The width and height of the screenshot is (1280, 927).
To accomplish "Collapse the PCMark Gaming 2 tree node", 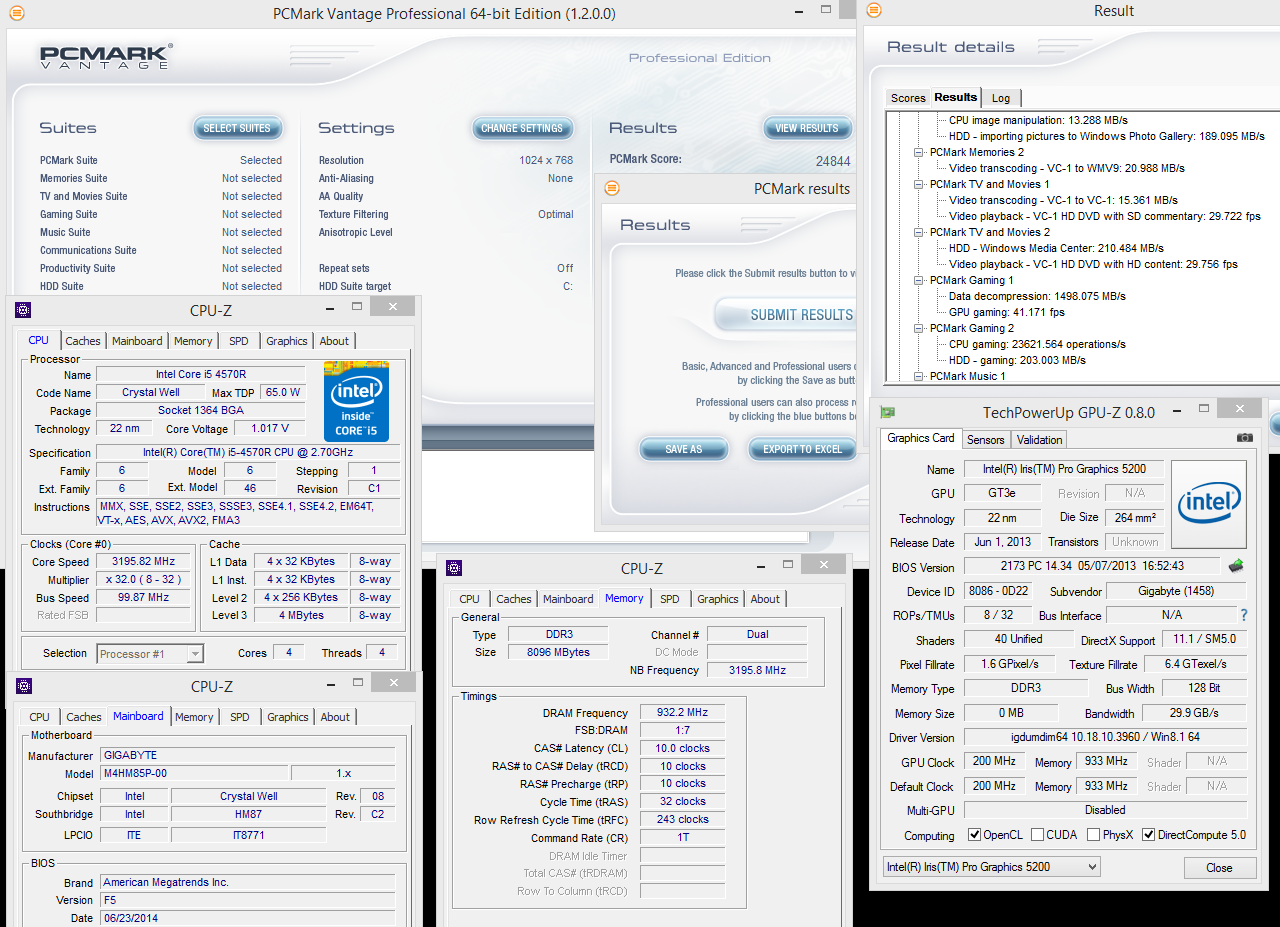I will [920, 328].
